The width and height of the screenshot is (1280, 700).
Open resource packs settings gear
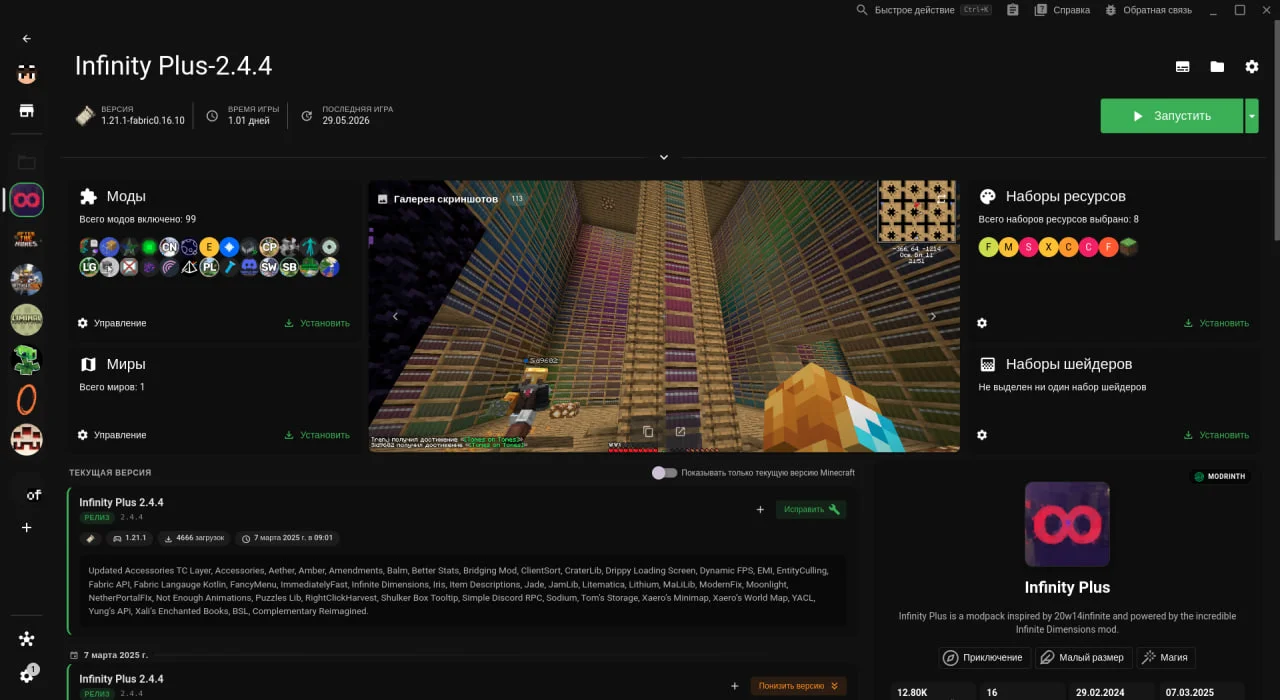(x=982, y=323)
